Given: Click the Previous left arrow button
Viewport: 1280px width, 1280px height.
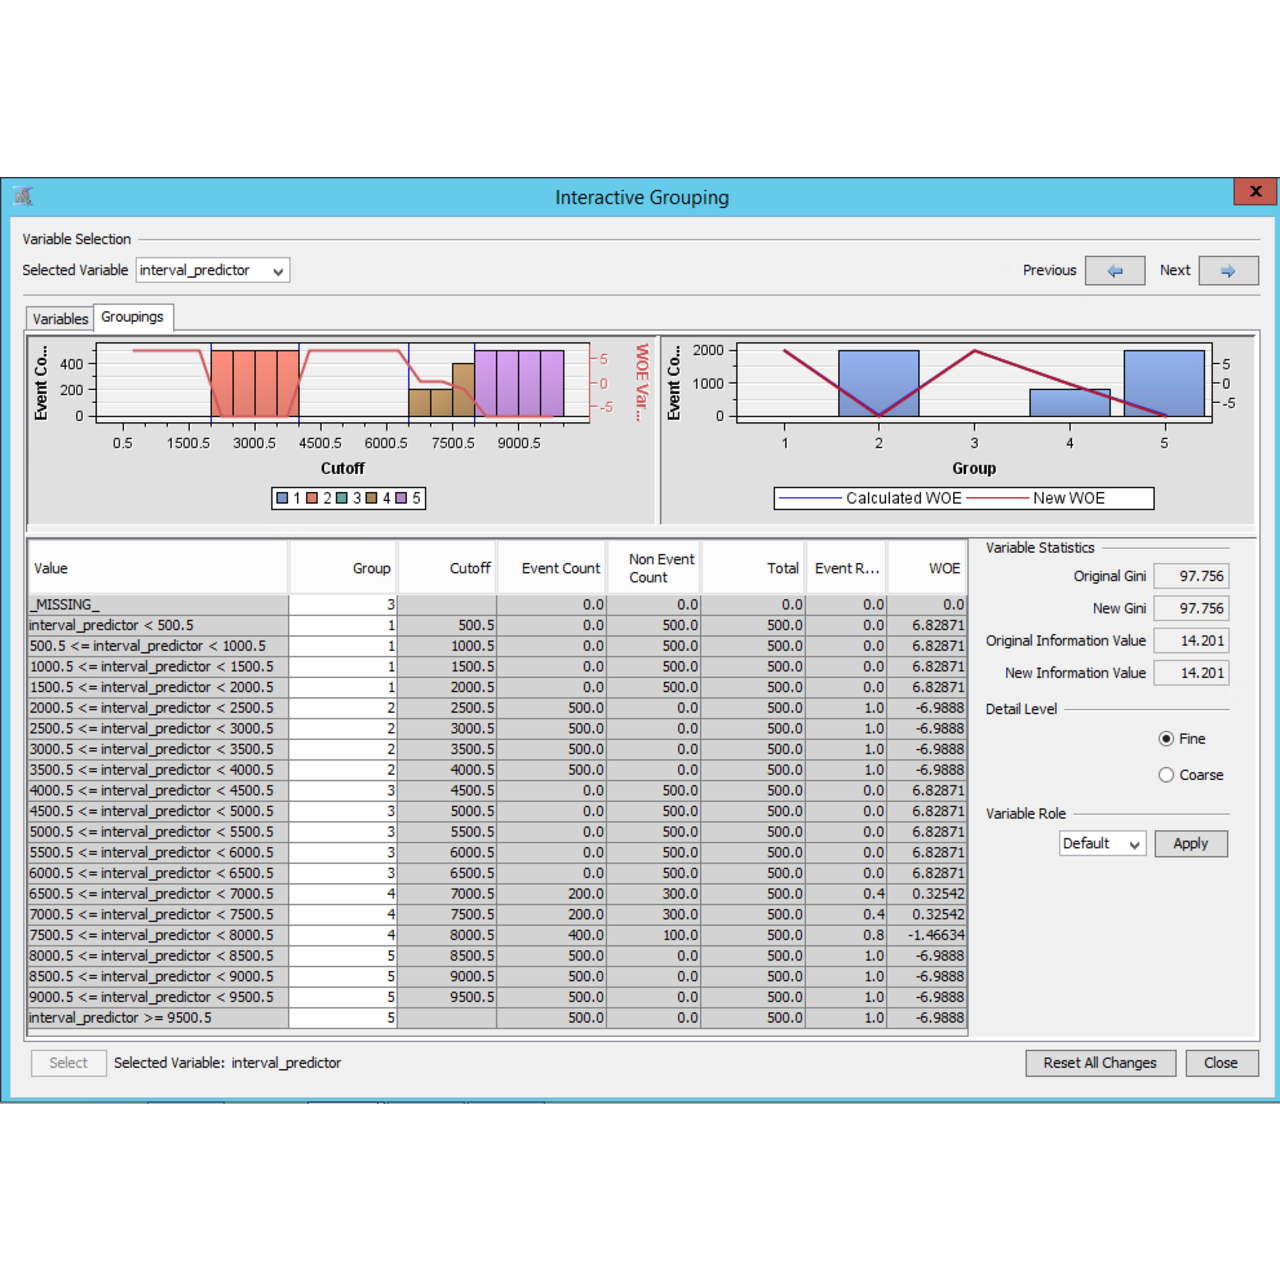Looking at the screenshot, I should coord(1114,271).
